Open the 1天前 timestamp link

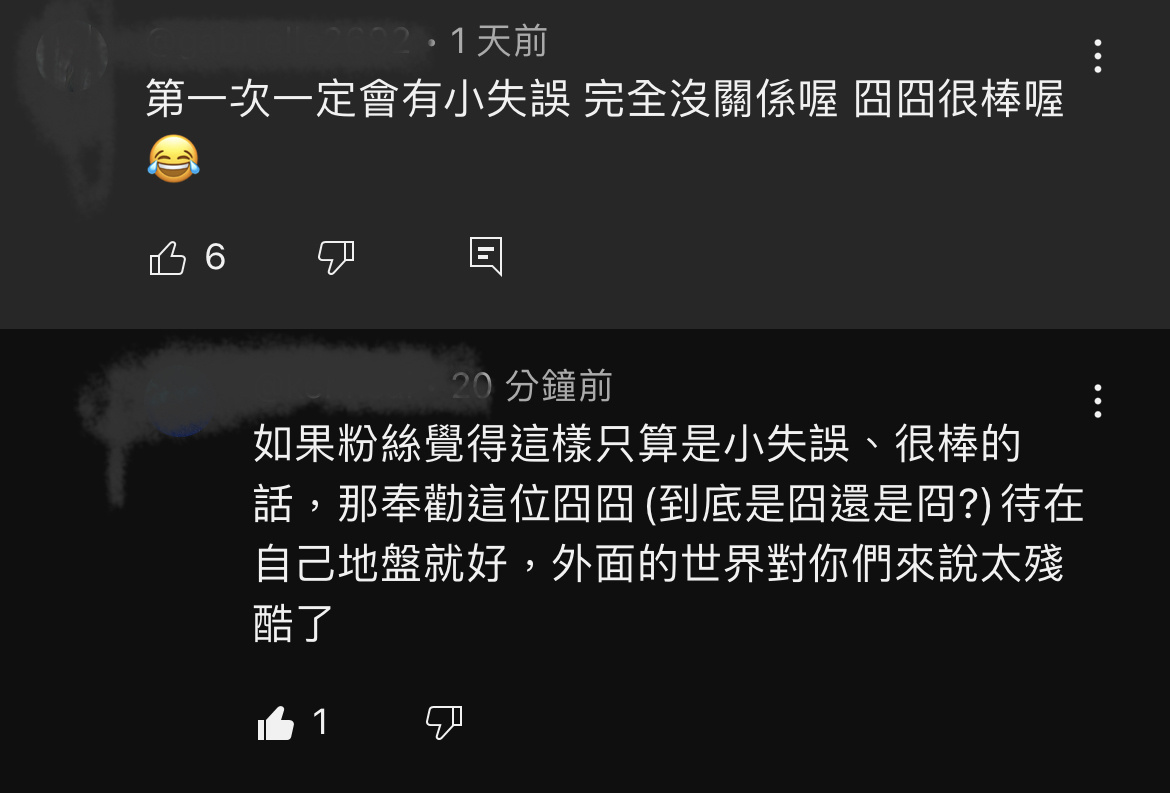[x=498, y=41]
